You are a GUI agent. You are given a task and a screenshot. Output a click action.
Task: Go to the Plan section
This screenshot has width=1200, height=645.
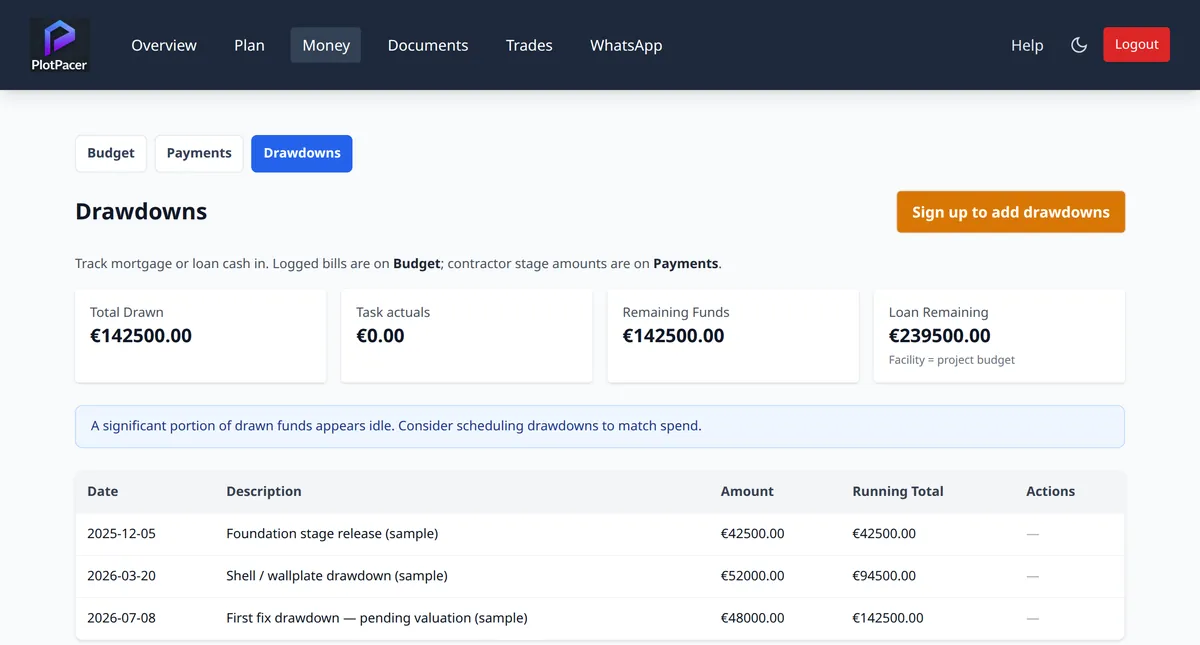point(249,45)
